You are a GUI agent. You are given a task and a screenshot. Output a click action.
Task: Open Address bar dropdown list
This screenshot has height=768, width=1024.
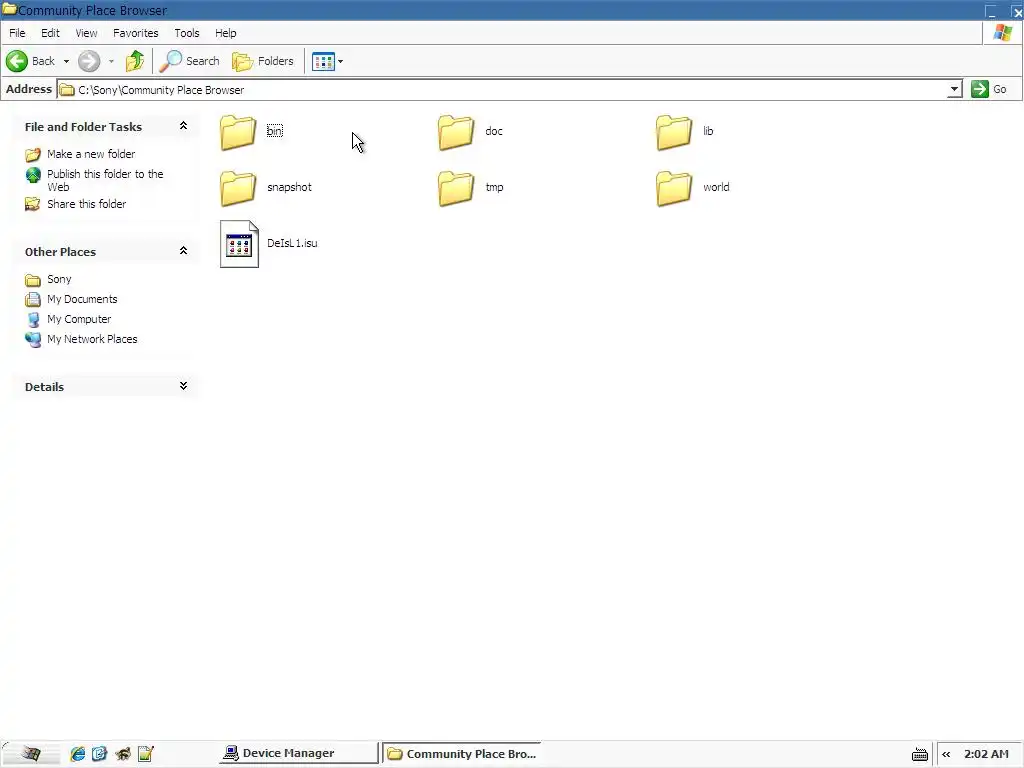click(954, 89)
